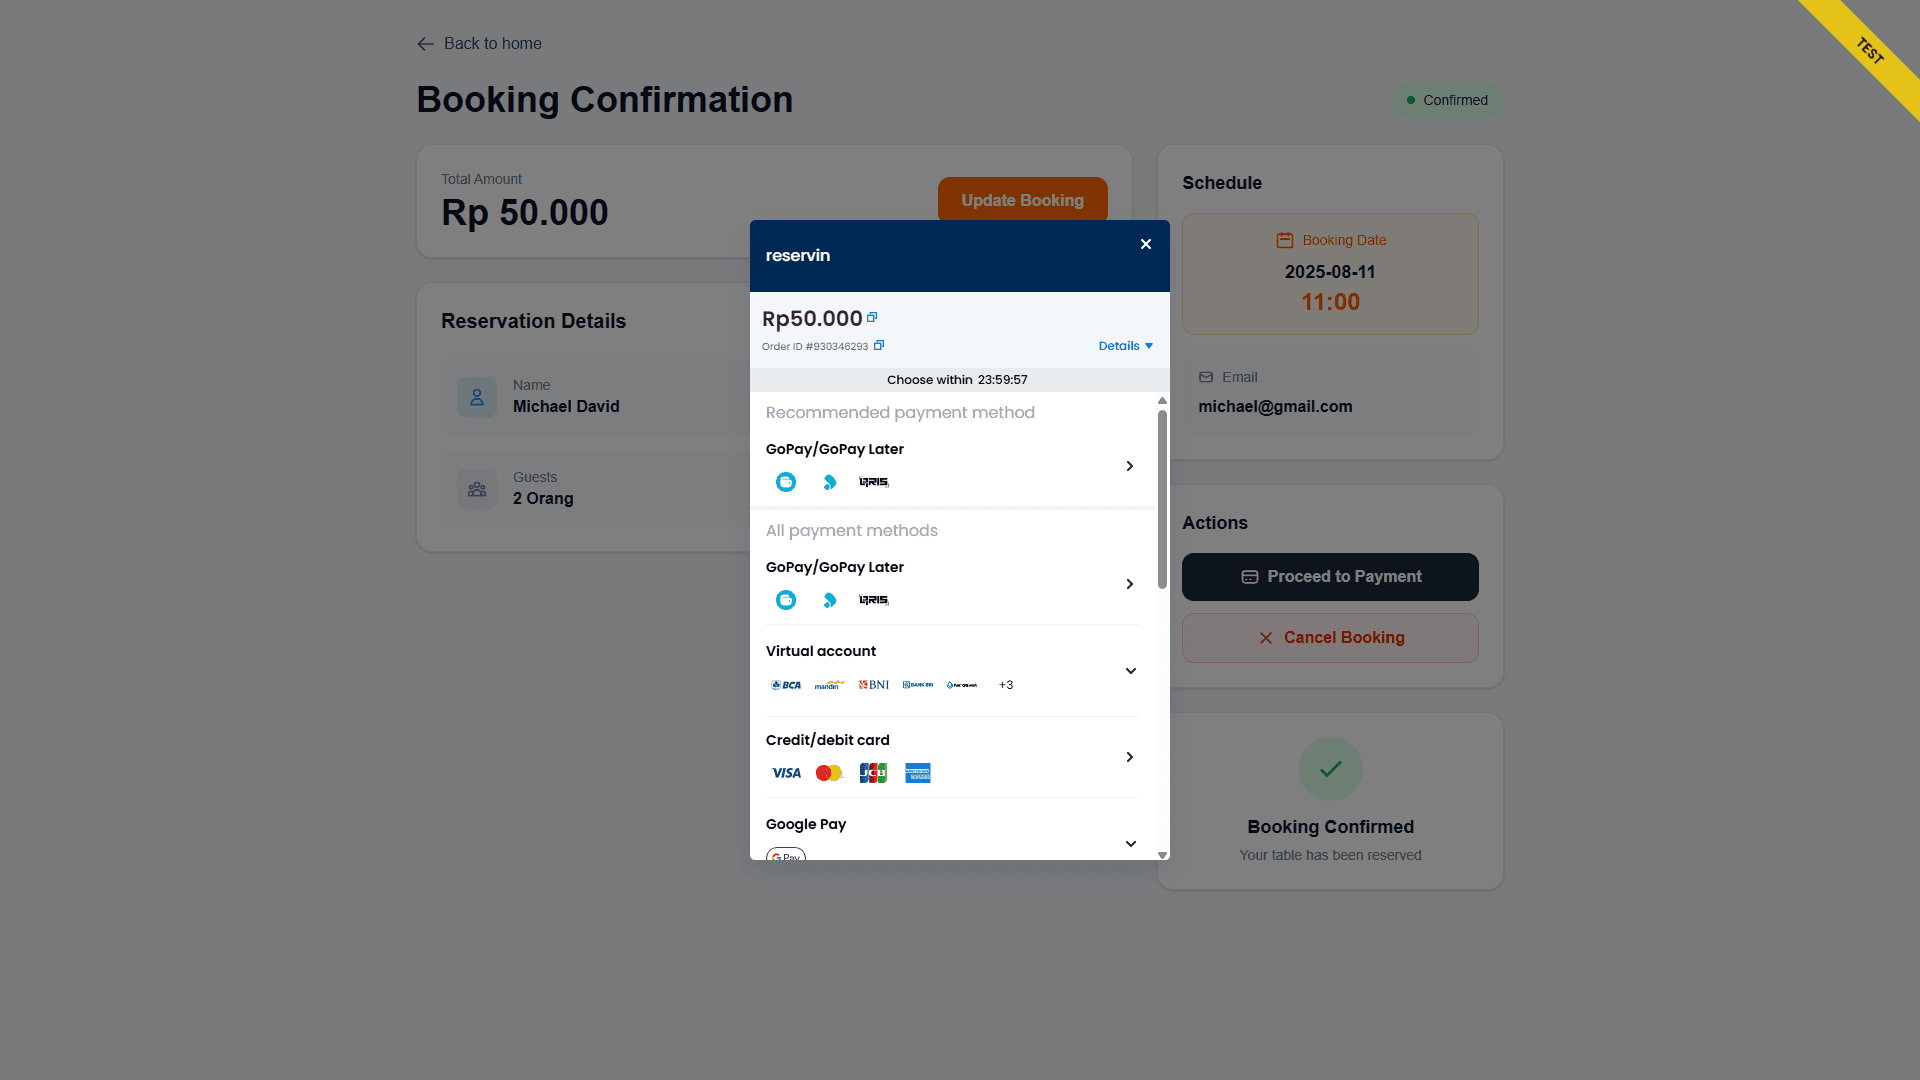Click the JCB card logo

pos(873,773)
